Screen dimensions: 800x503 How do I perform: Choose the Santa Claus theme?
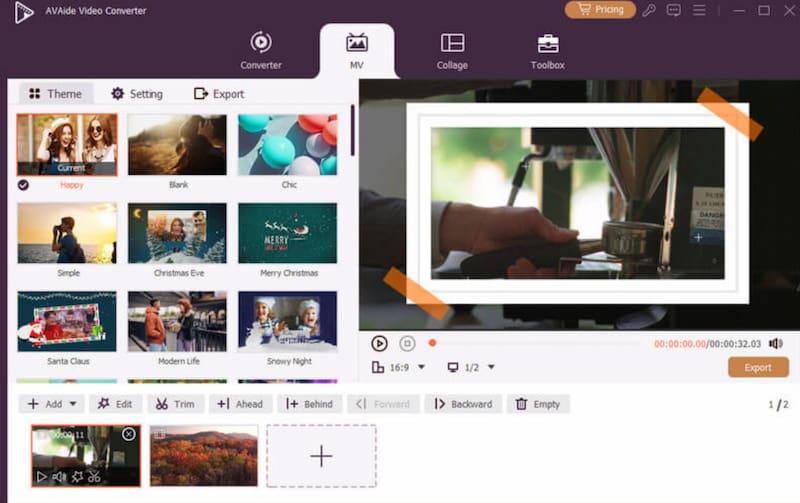coord(67,321)
